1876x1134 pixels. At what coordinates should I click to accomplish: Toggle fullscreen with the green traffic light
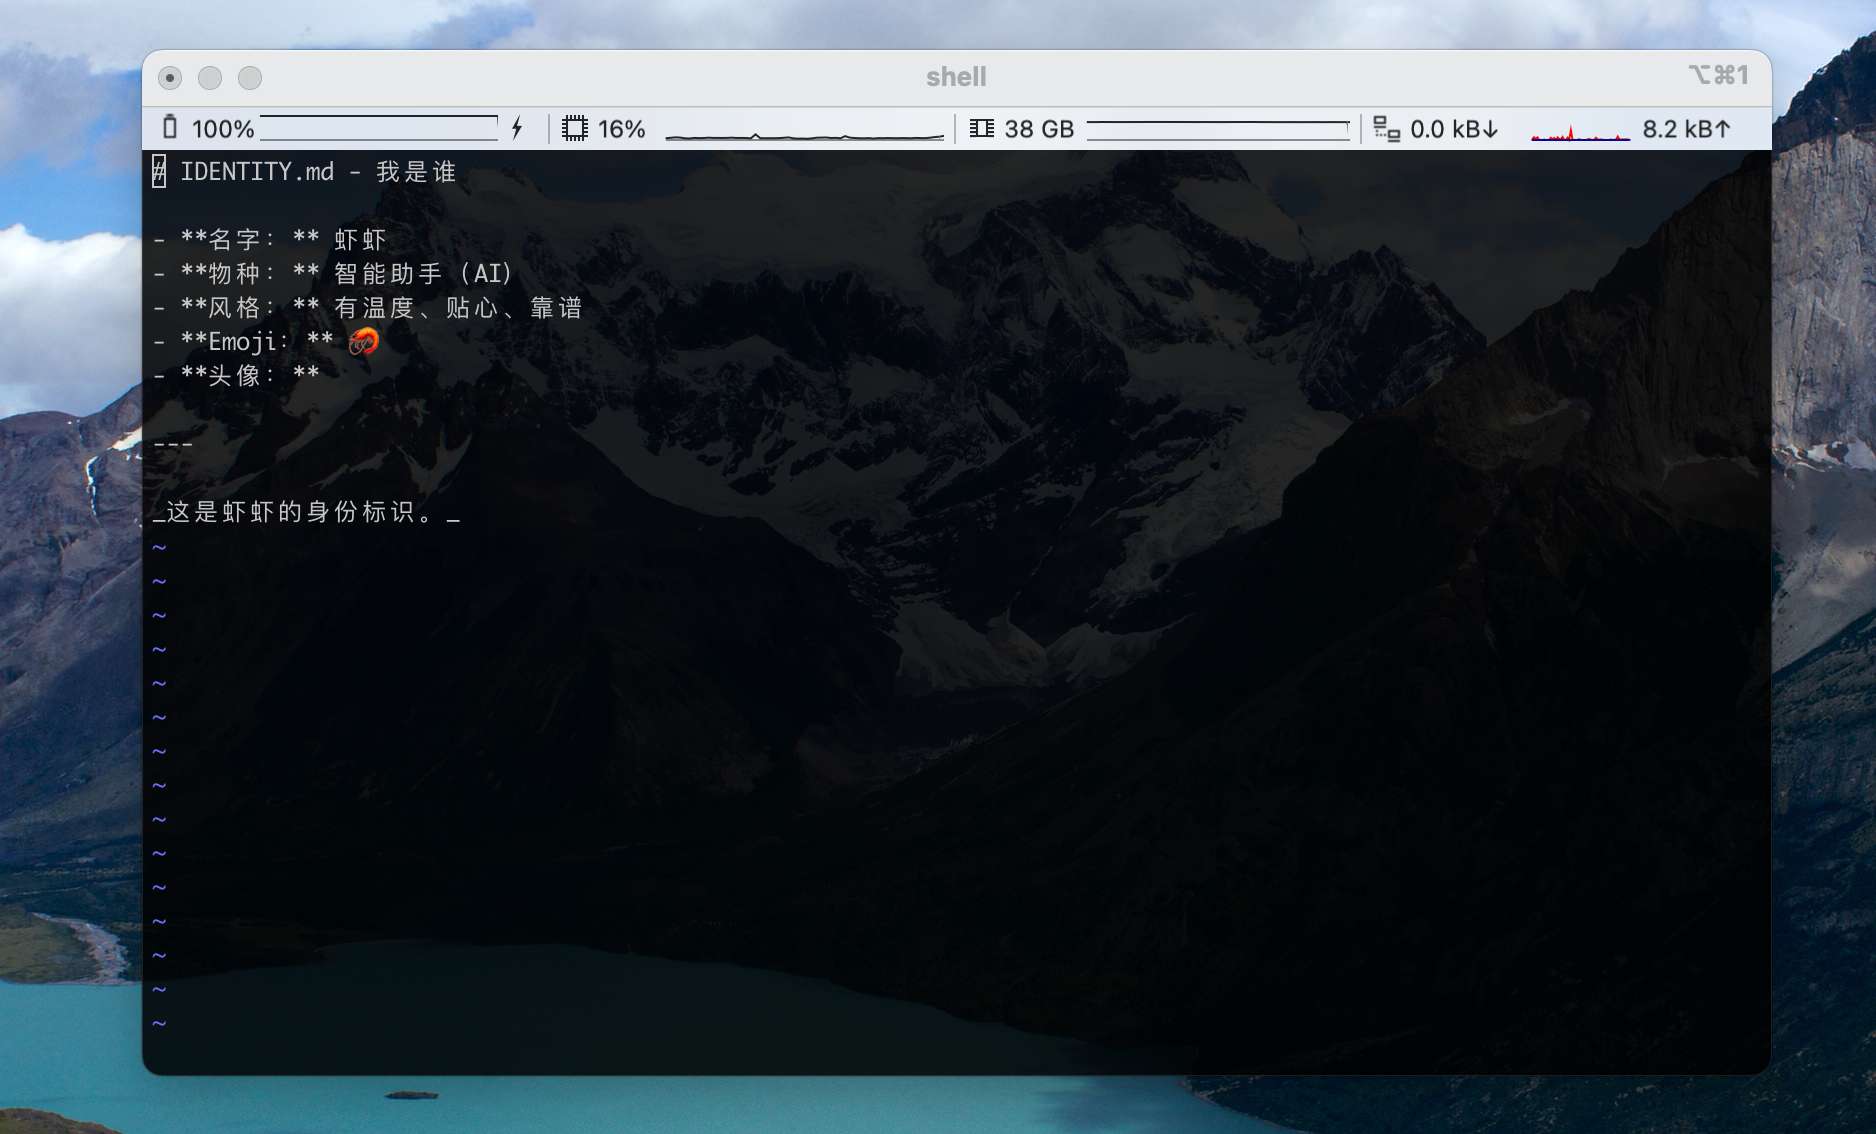click(250, 77)
